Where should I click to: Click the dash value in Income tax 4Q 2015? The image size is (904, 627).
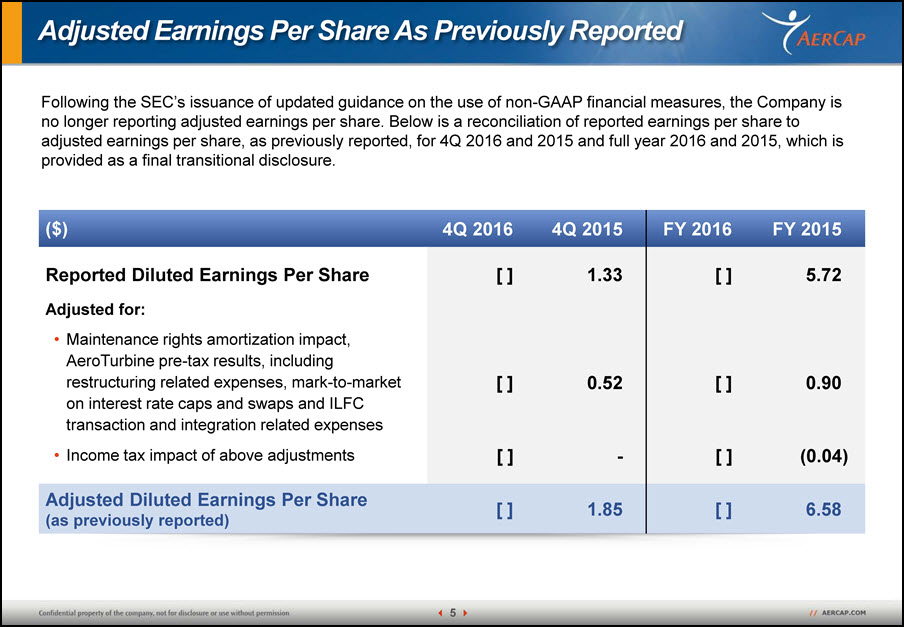coord(619,458)
